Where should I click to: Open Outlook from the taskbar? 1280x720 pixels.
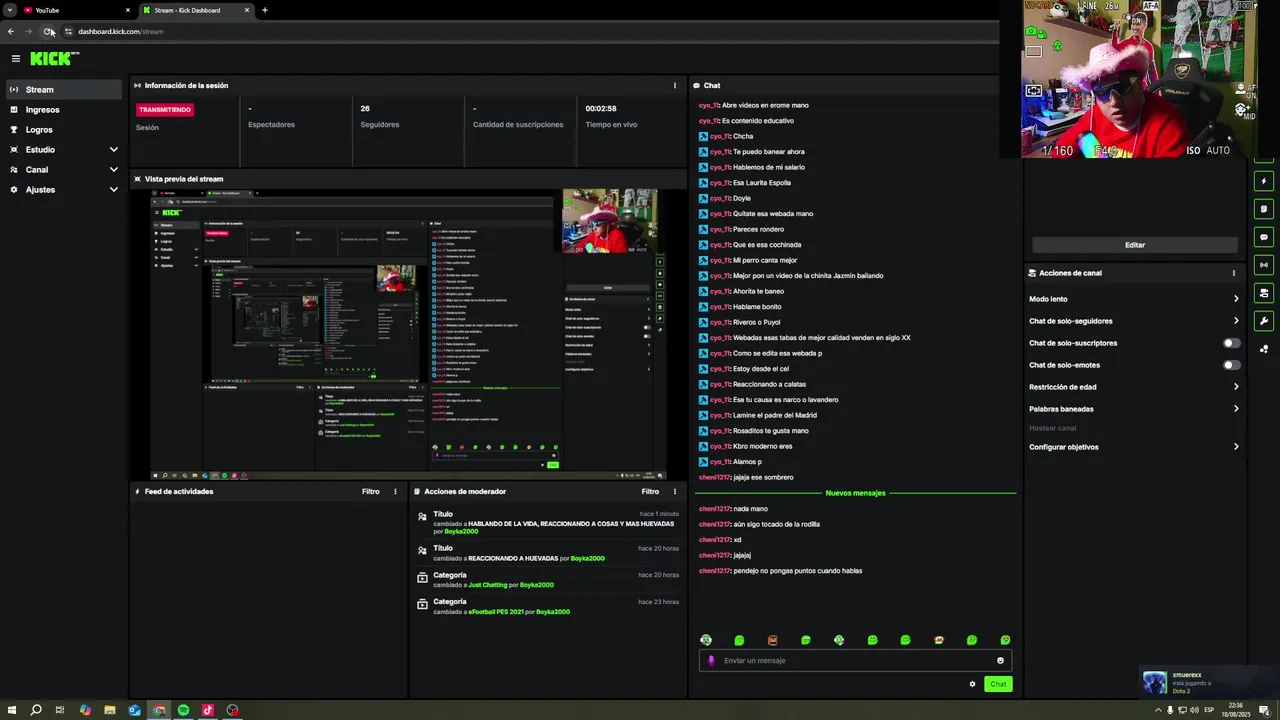[x=134, y=710]
